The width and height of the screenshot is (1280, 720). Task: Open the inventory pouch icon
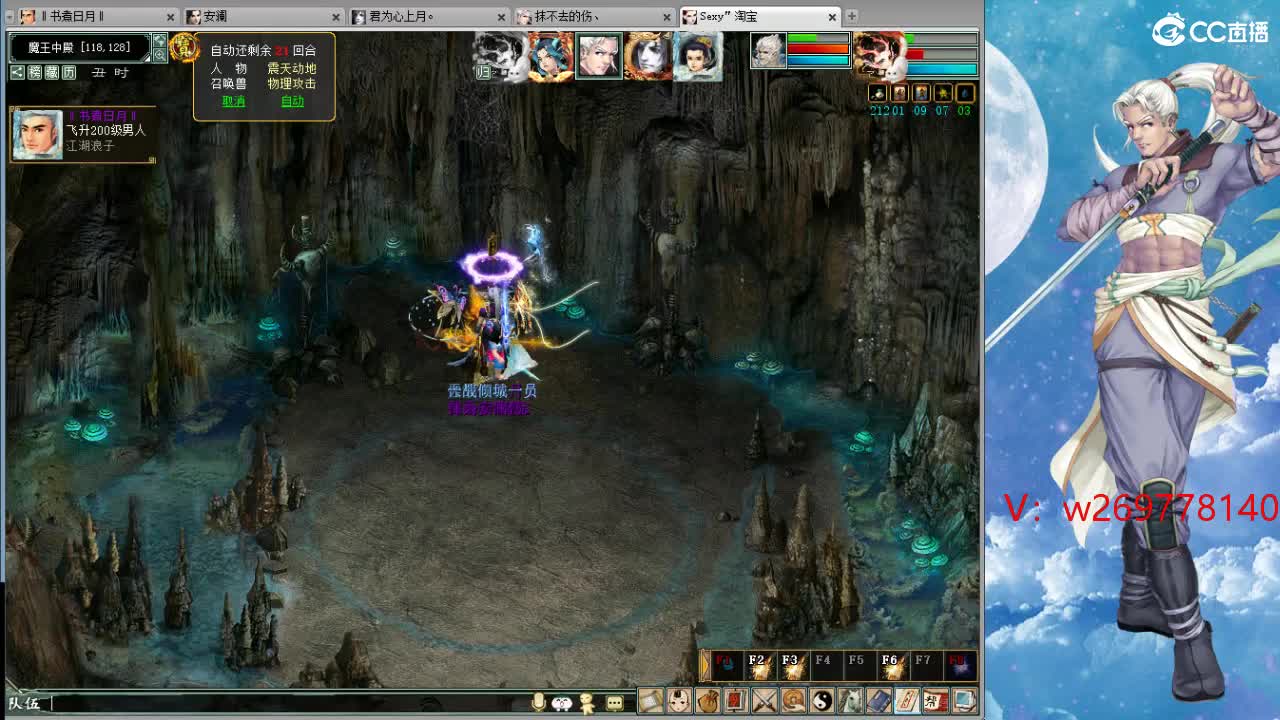point(708,701)
